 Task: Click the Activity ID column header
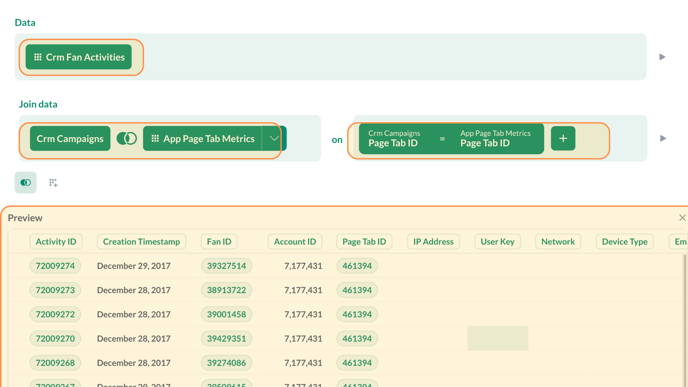pyautogui.click(x=56, y=242)
